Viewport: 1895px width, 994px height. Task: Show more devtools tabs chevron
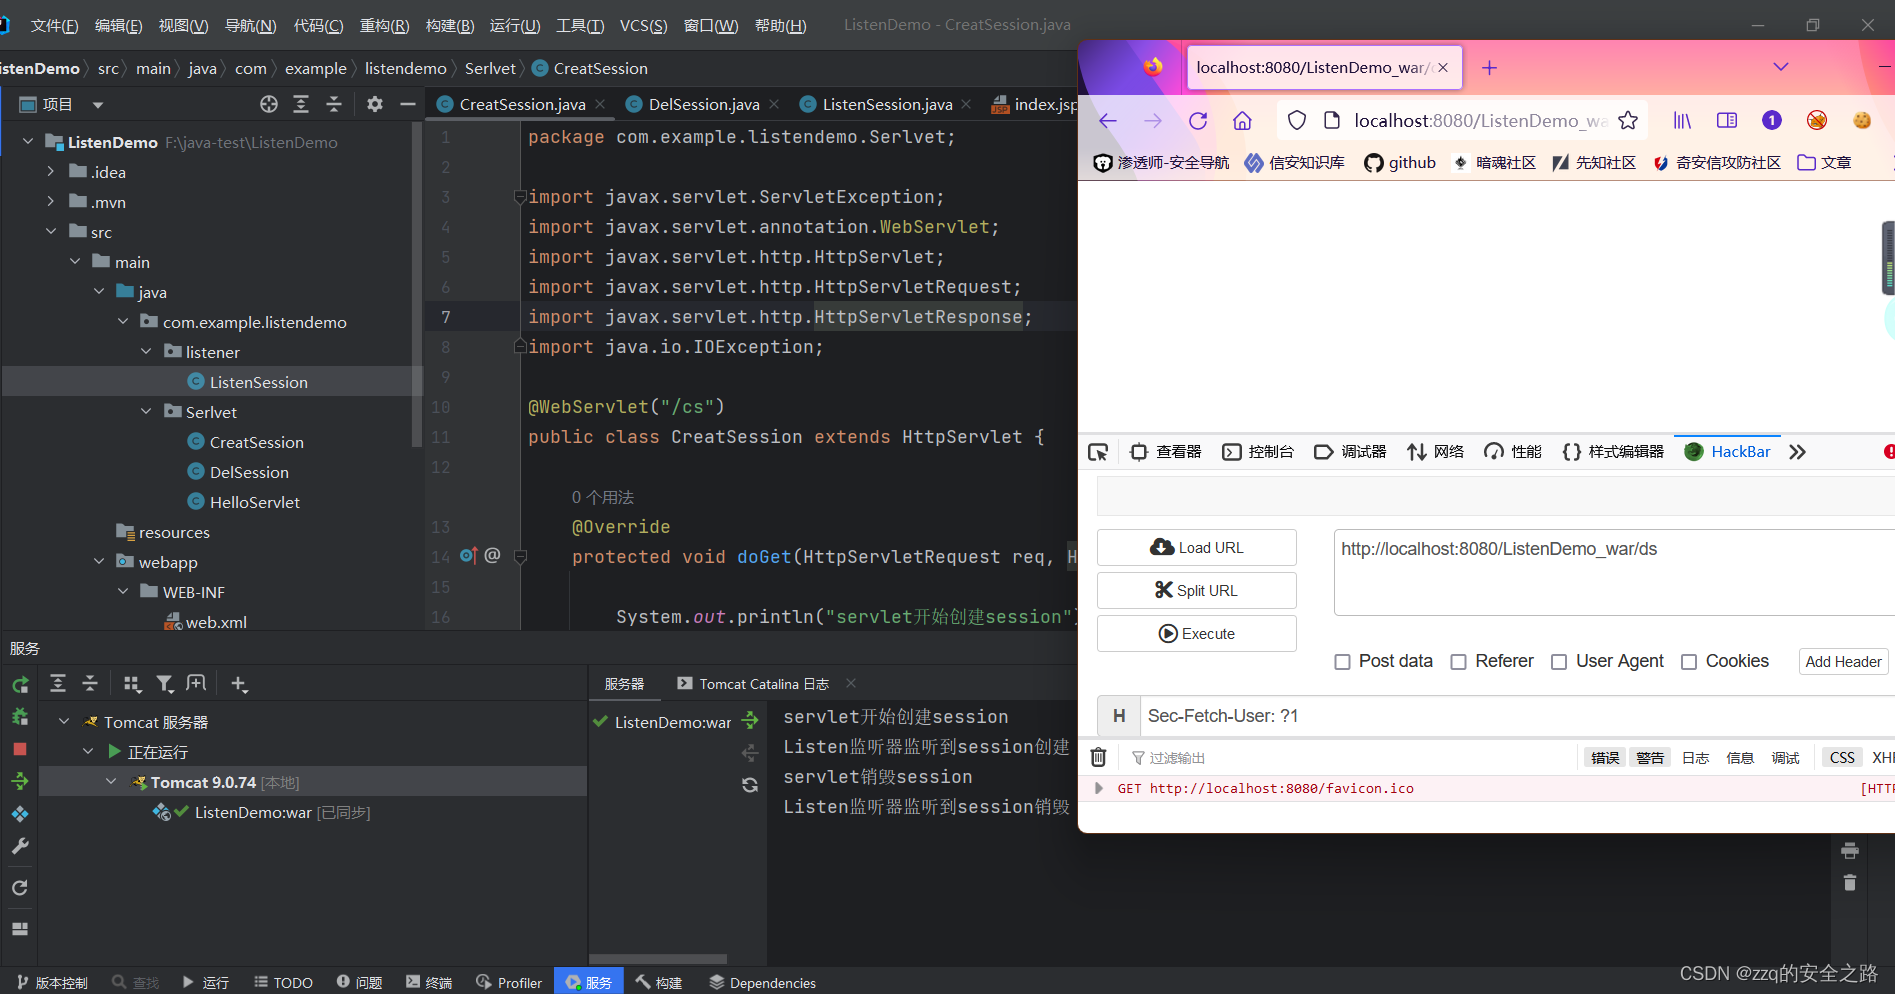point(1798,452)
